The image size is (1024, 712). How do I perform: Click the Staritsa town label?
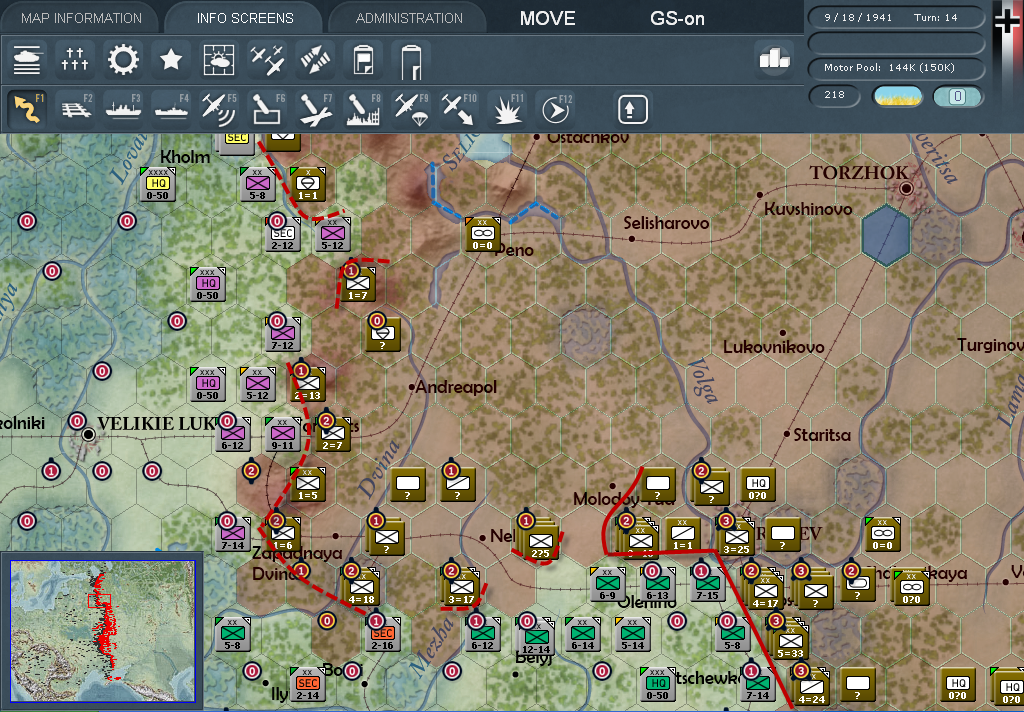point(822,435)
